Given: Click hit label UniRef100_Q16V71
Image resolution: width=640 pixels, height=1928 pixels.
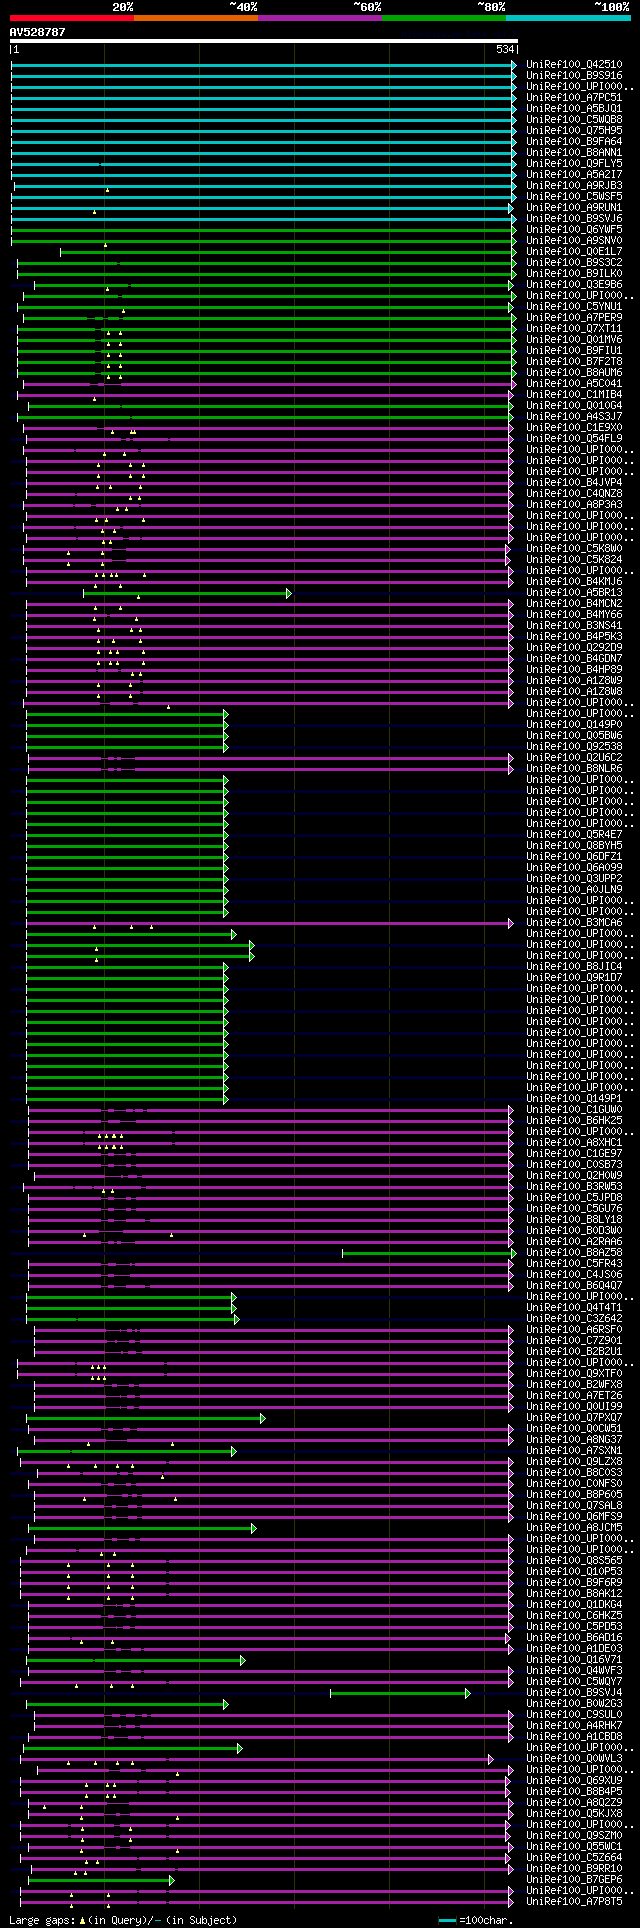Looking at the screenshot, I should point(576,1660).
